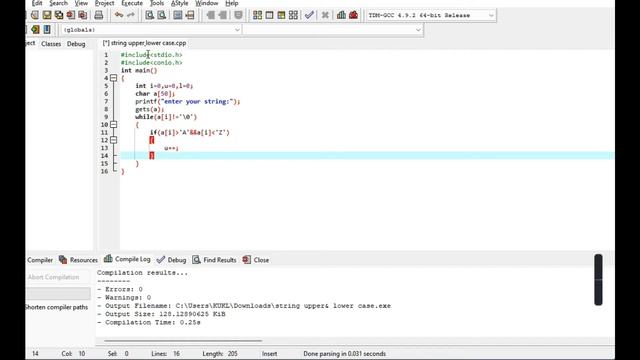The width and height of the screenshot is (640, 360).
Task: Click the Go to Function toolbar icon
Action: tap(178, 15)
